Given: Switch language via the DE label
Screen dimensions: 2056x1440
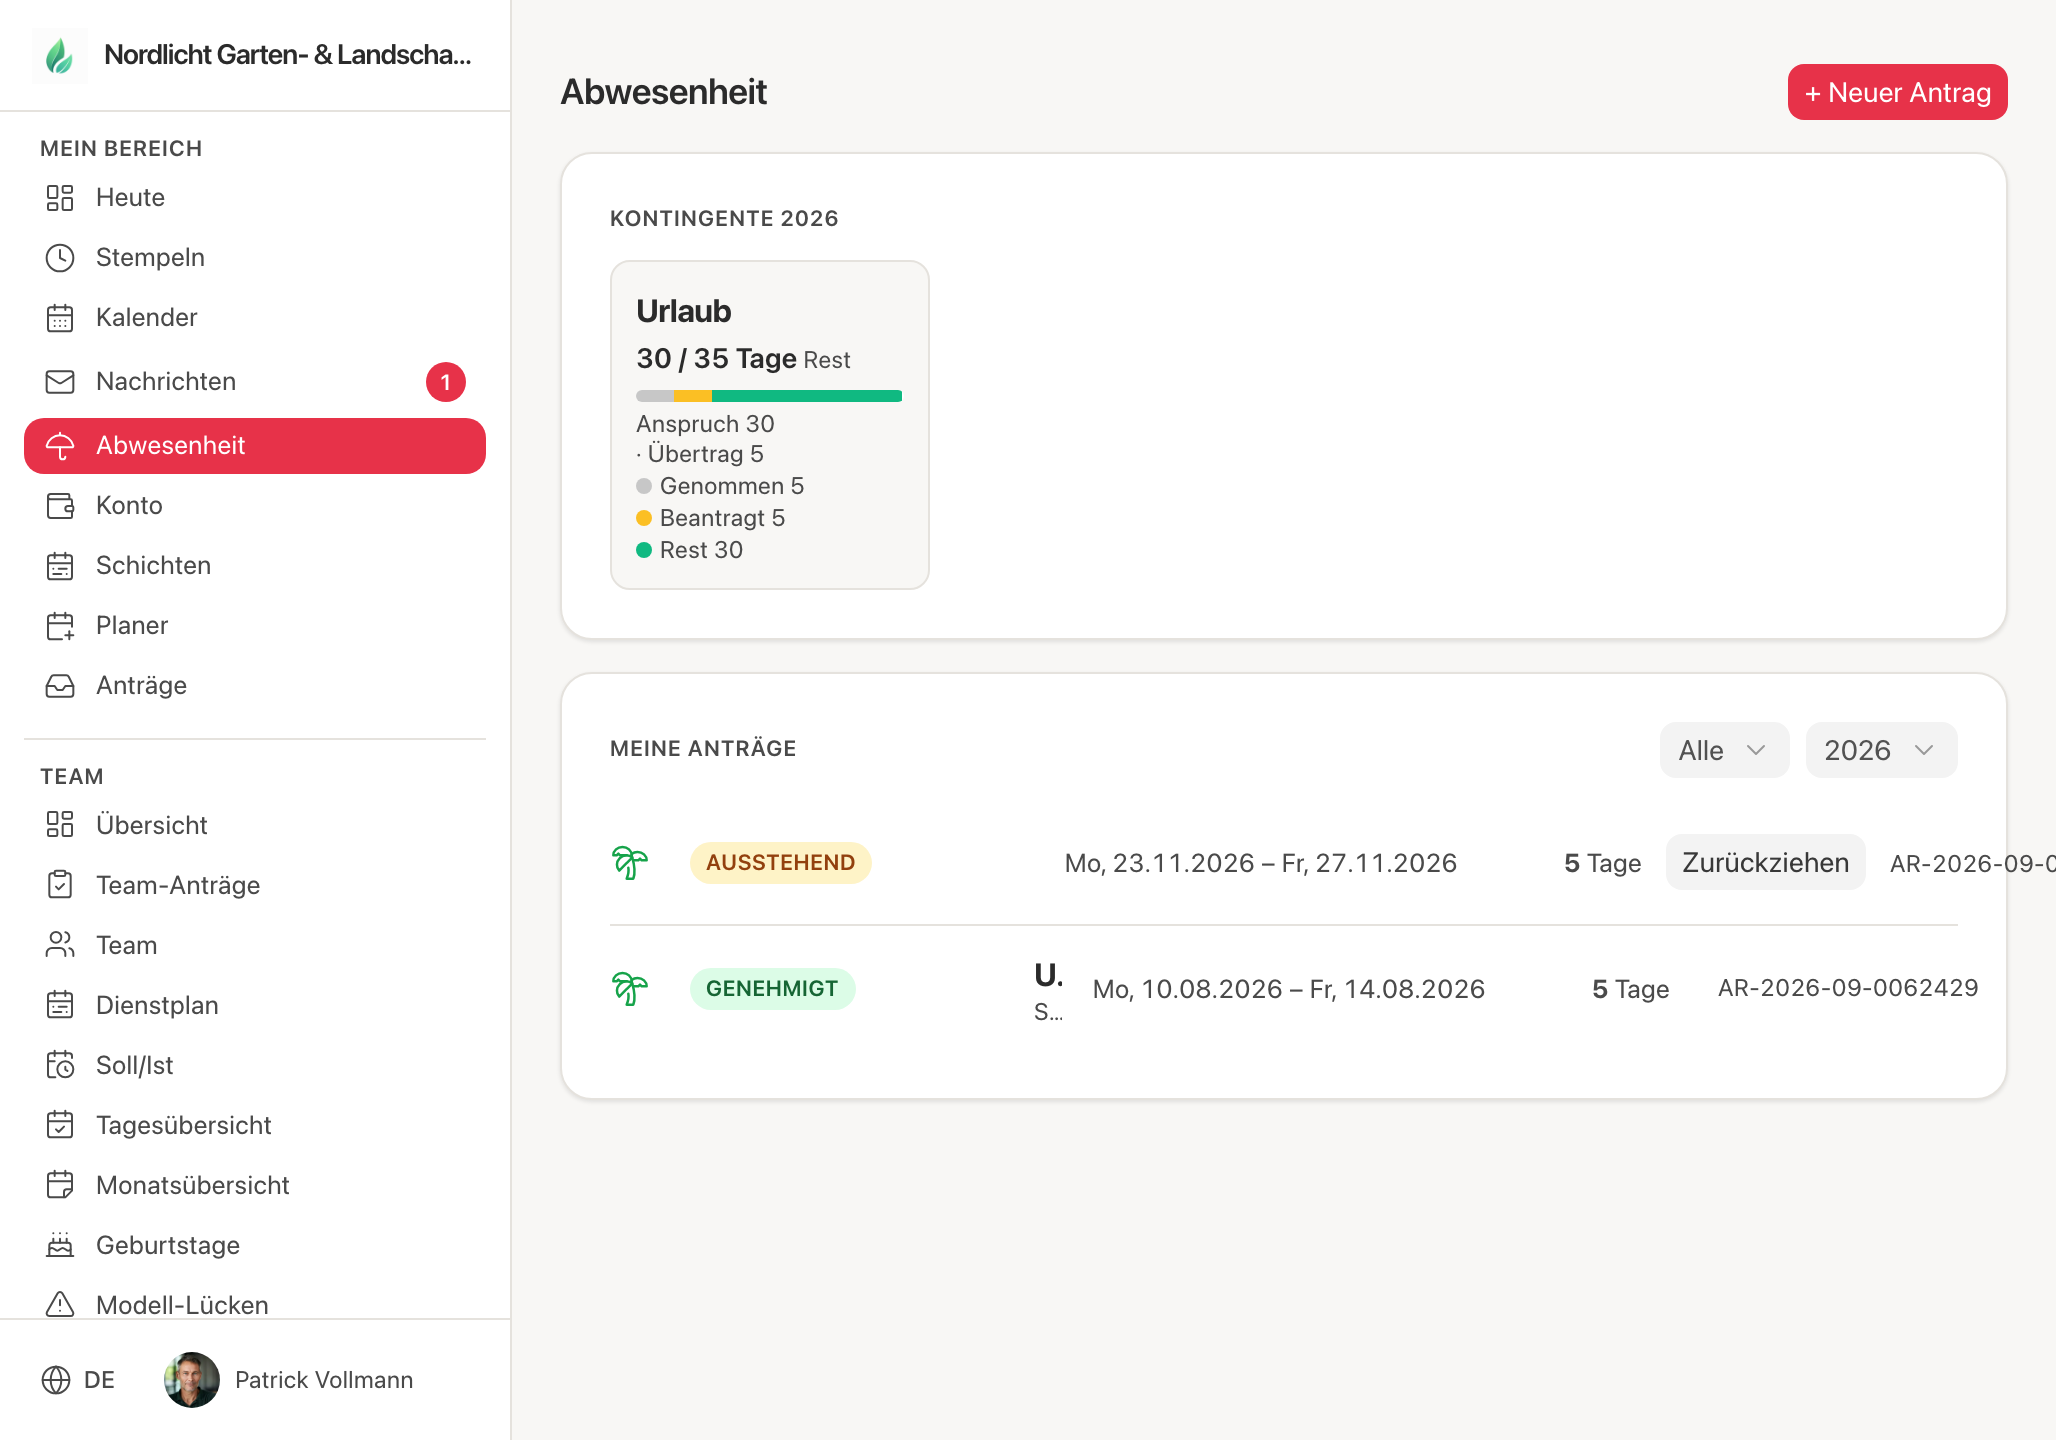Looking at the screenshot, I should click(99, 1380).
